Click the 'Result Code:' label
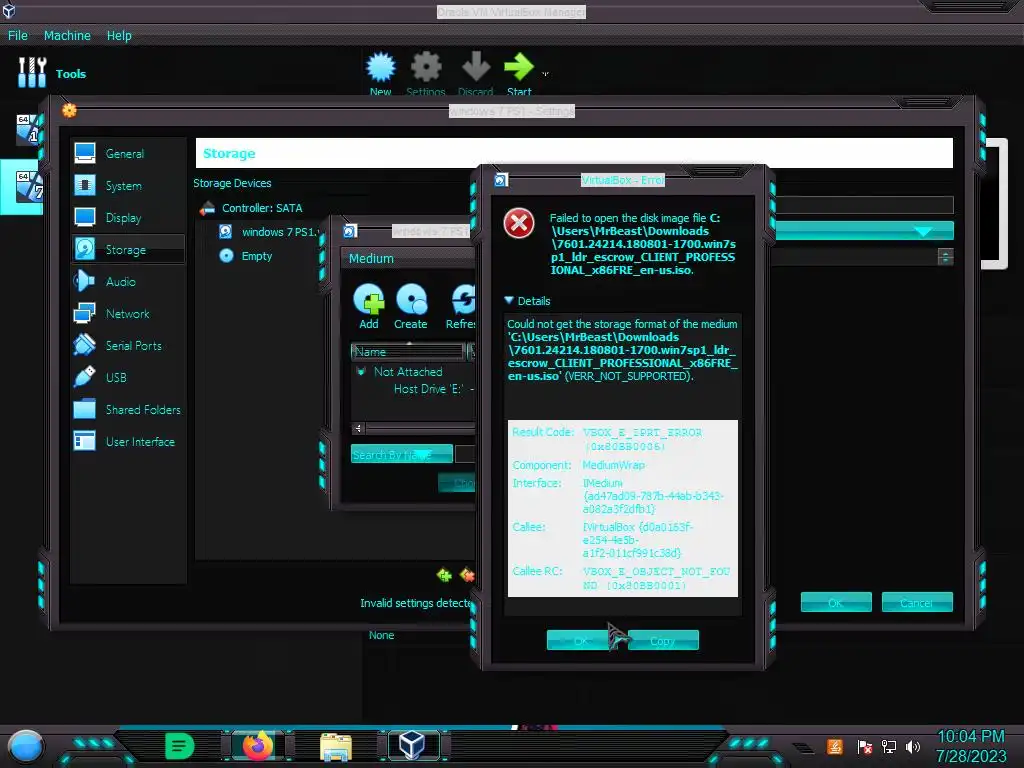 pyautogui.click(x=543, y=432)
